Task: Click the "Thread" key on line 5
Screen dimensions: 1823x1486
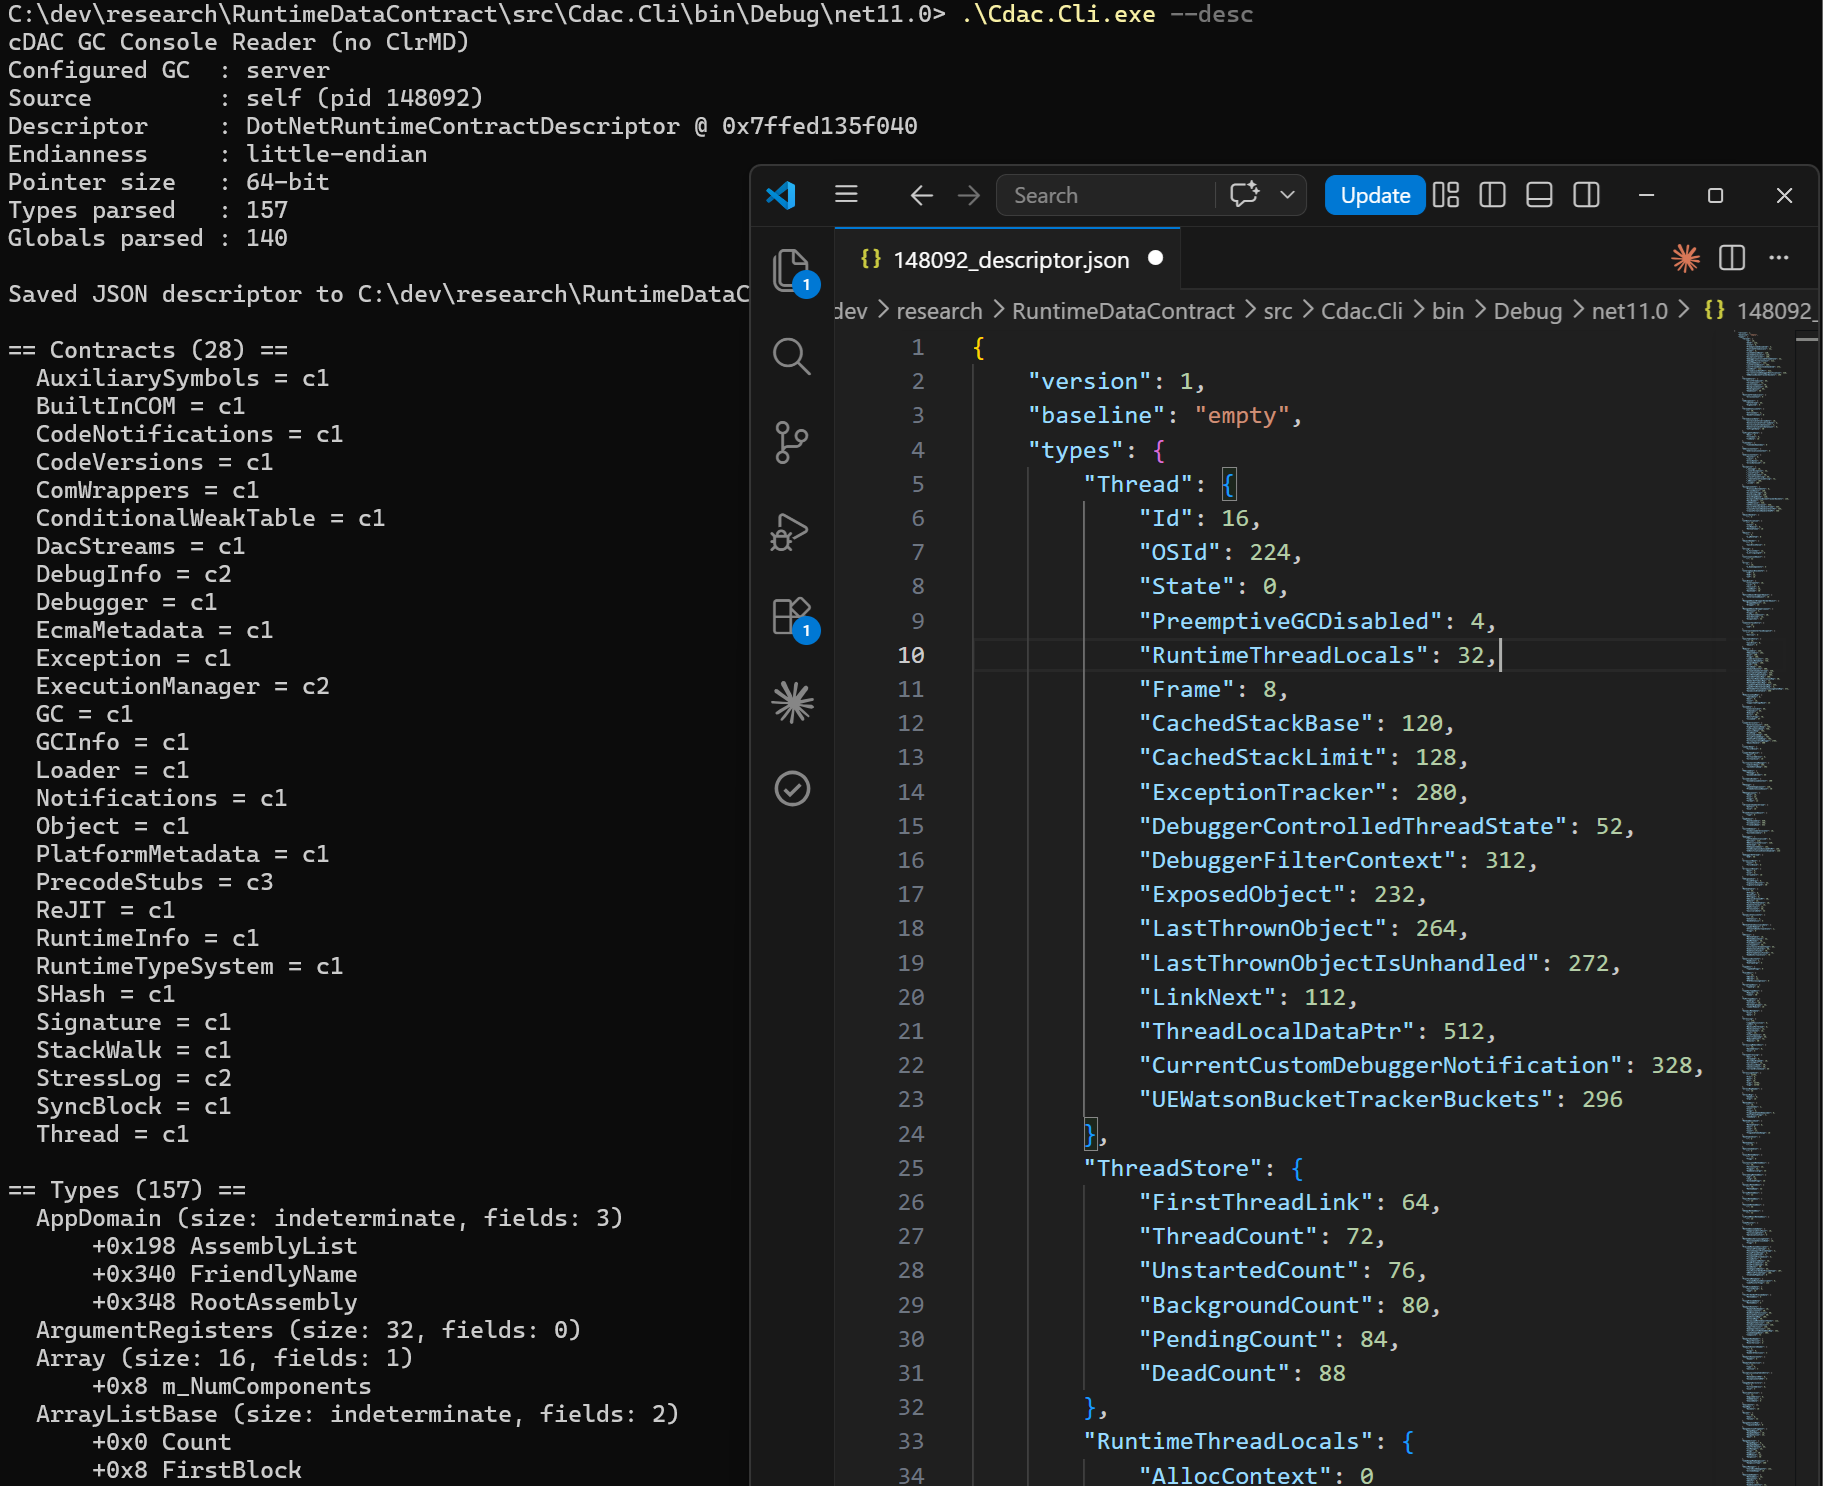Action: click(1138, 484)
